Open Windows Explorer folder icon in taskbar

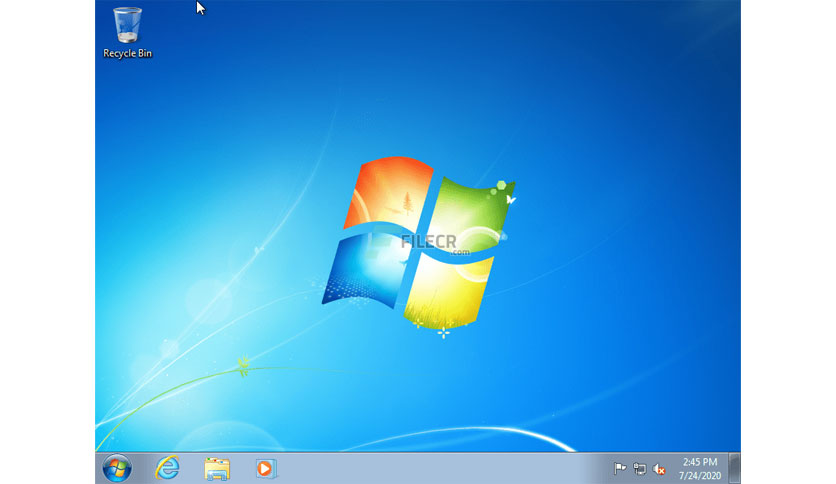[x=217, y=469]
